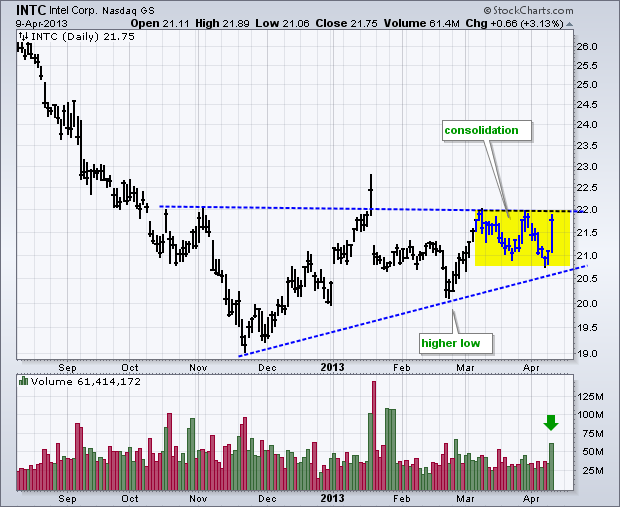Click the INTC ticker symbol title
Viewport: 620px width, 507px height.
[x=32, y=10]
